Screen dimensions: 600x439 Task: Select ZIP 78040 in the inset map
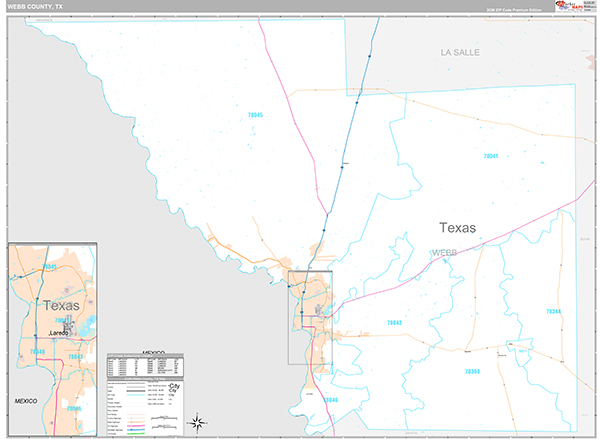coord(38,352)
